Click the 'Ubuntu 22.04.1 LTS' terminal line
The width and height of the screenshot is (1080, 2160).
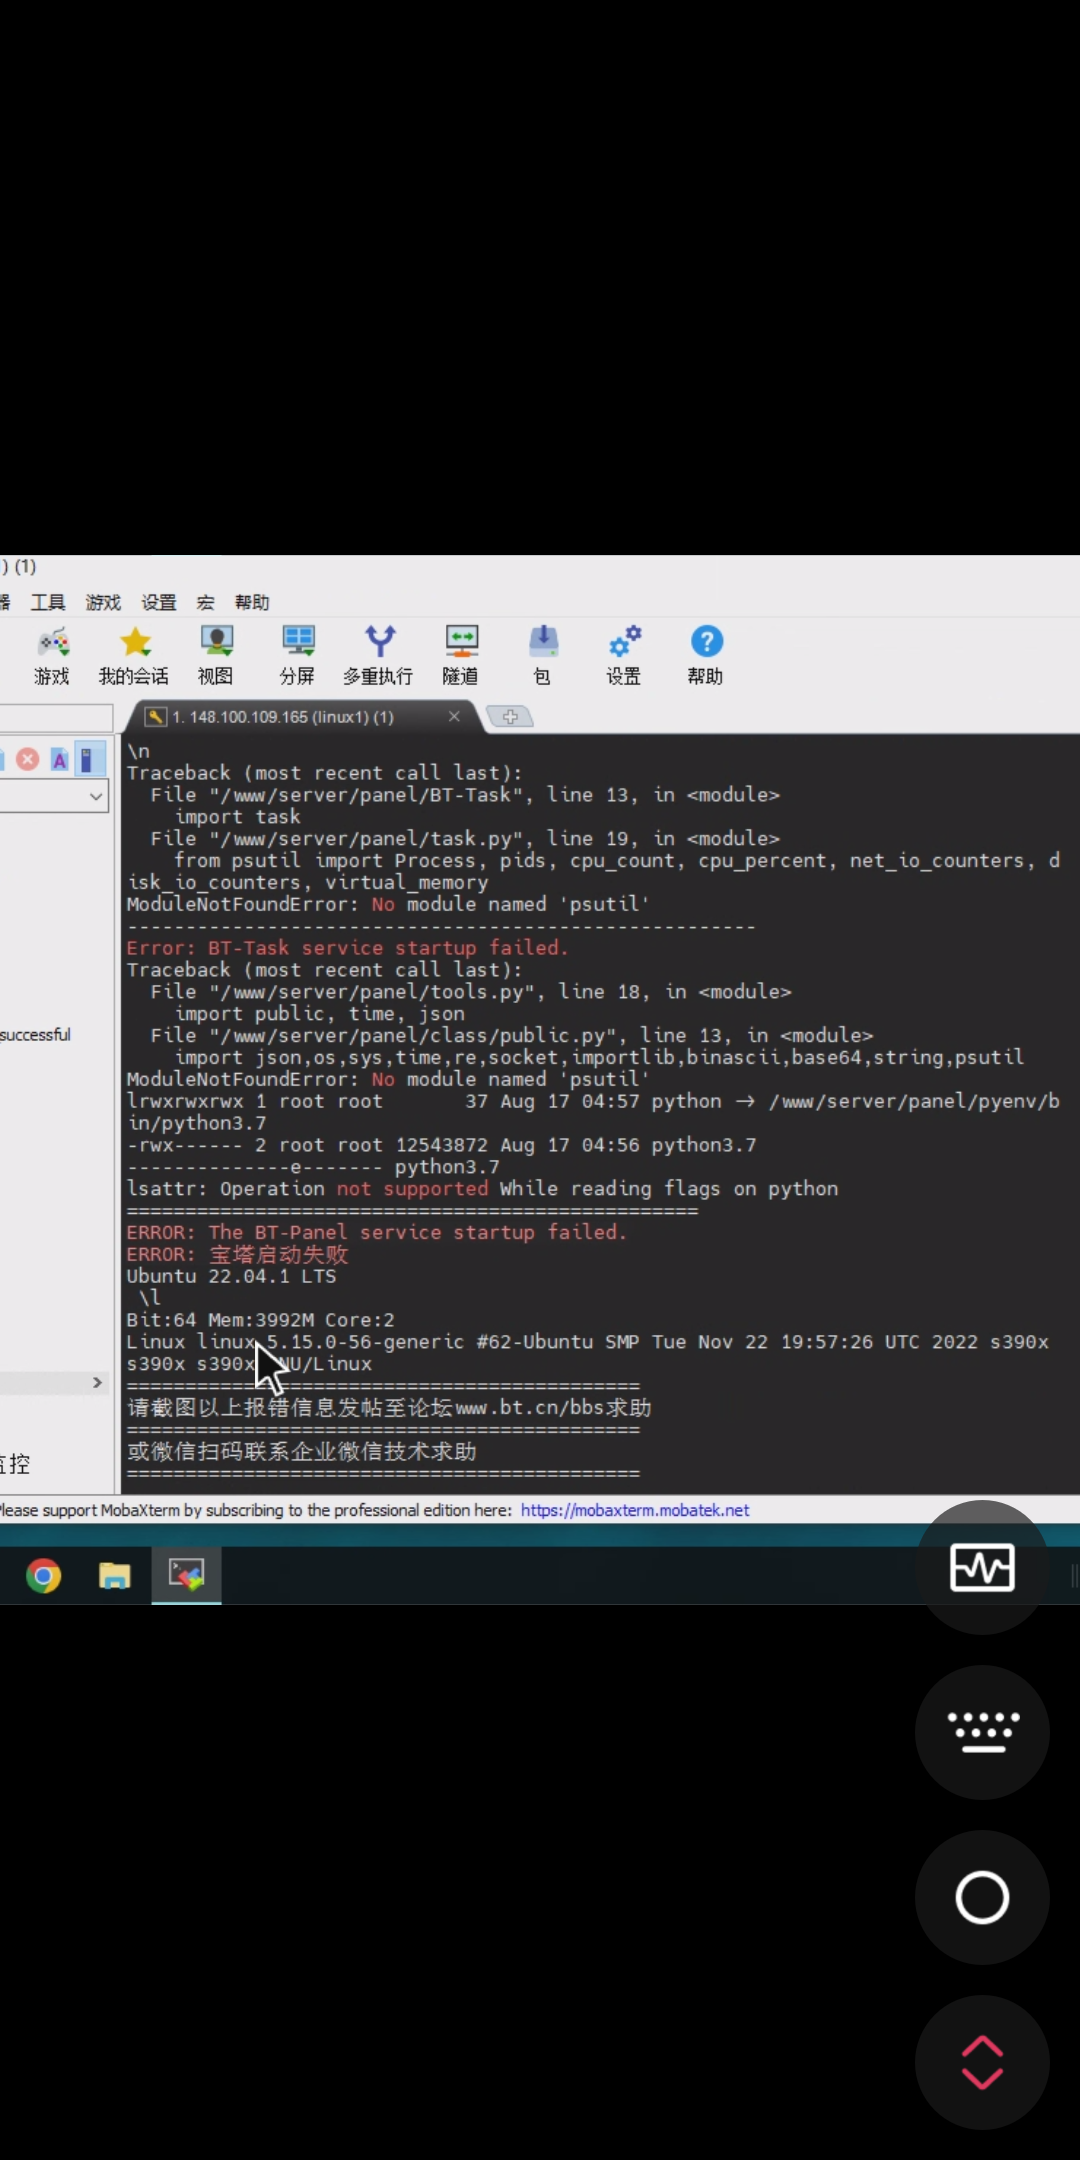pos(231,1276)
